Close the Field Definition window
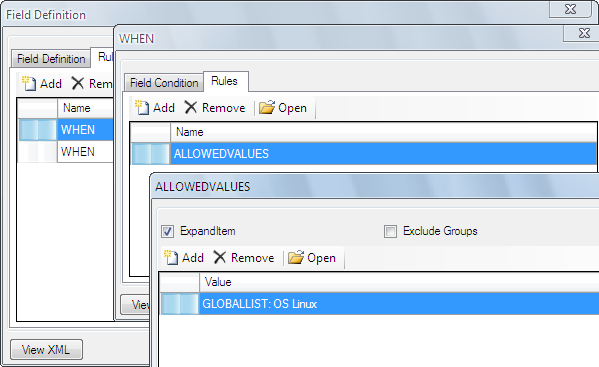The image size is (599, 367). [x=570, y=9]
